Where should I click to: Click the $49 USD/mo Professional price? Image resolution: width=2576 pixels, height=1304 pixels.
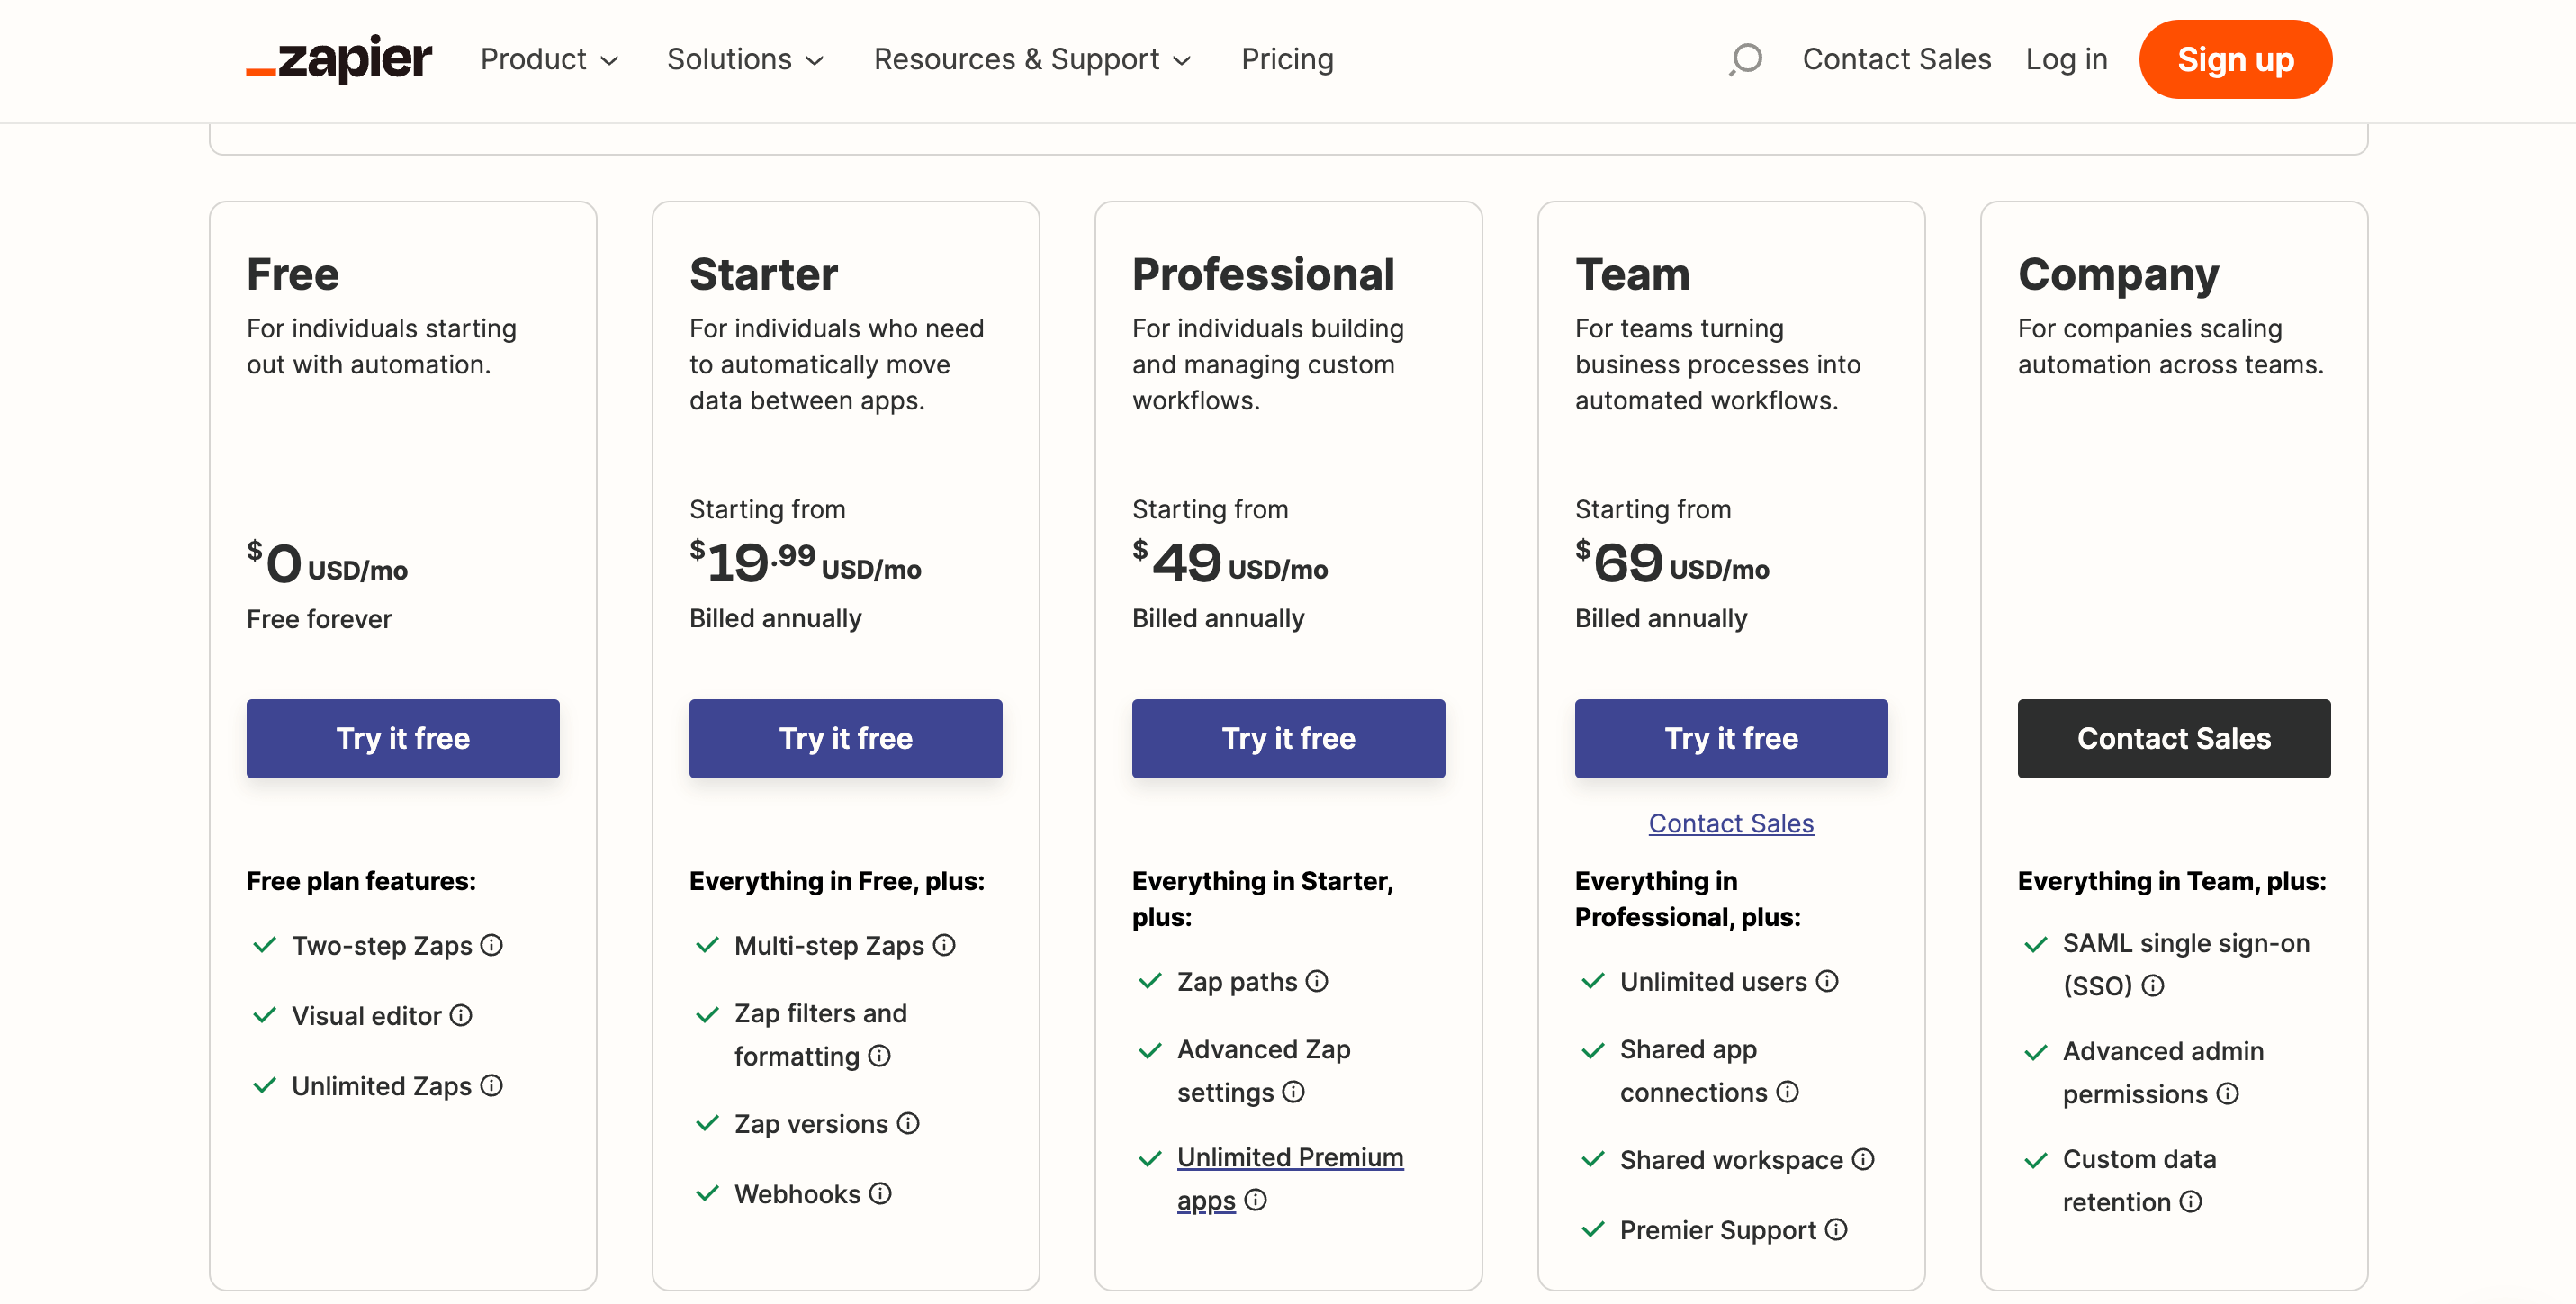pos(1230,562)
